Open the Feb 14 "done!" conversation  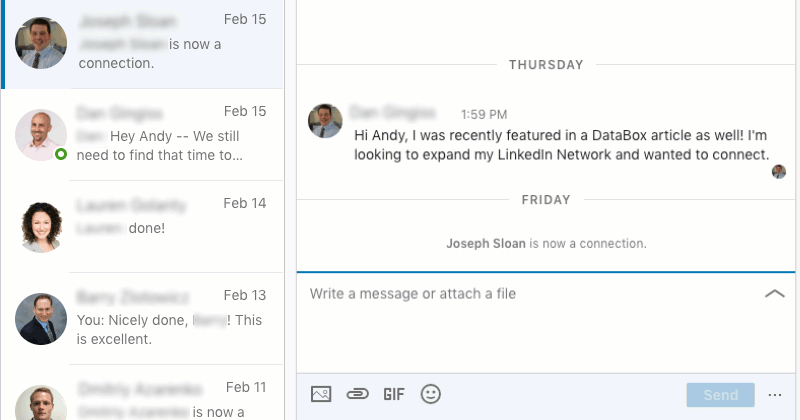(x=143, y=227)
